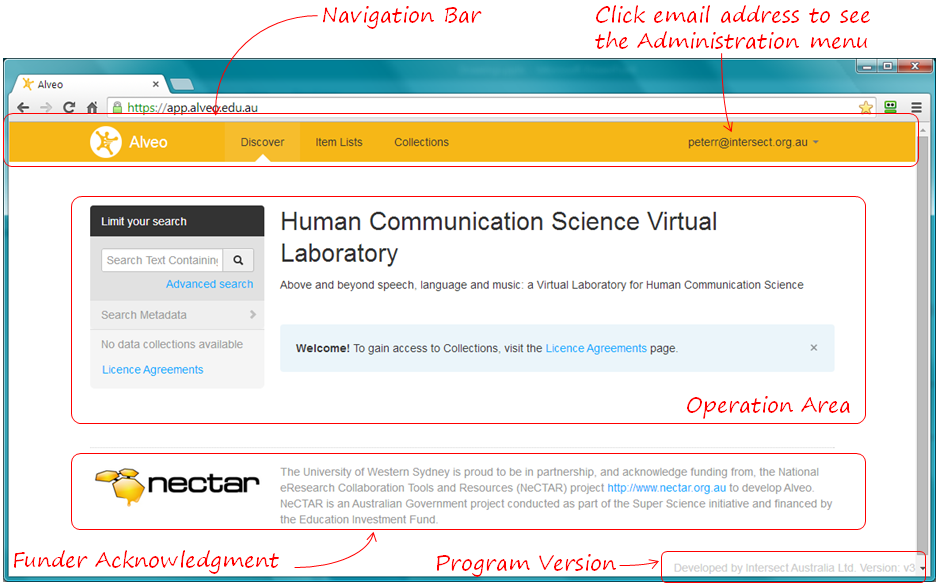
Task: Click 'No data collections available' text
Action: 172,344
